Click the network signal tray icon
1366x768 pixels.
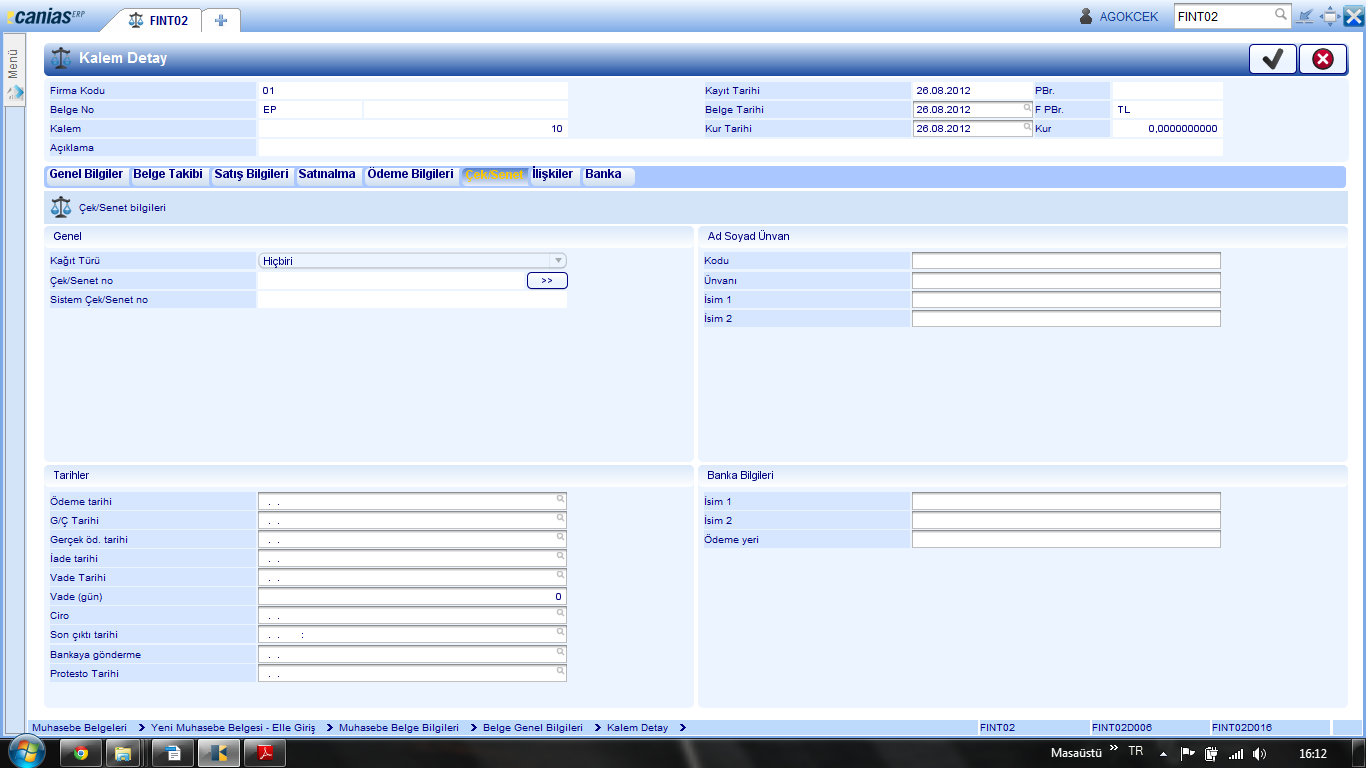[x=1236, y=753]
